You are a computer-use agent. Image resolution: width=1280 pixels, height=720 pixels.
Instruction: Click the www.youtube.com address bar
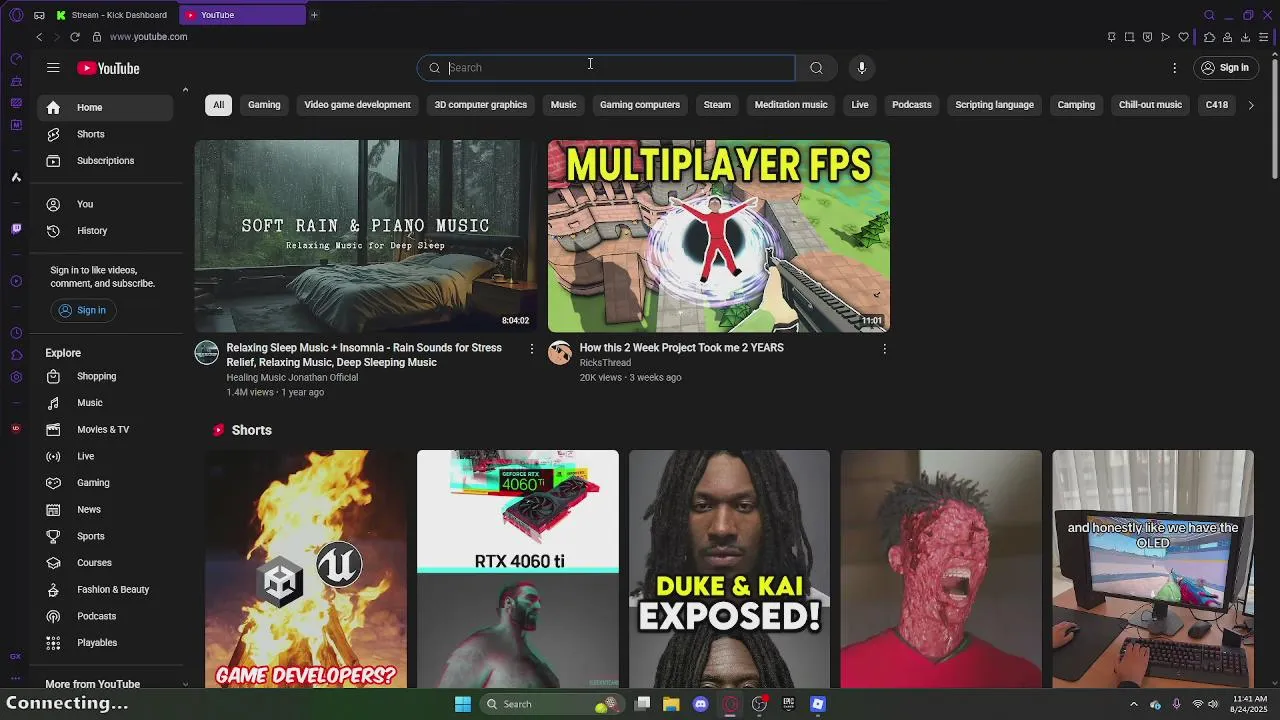point(148,37)
